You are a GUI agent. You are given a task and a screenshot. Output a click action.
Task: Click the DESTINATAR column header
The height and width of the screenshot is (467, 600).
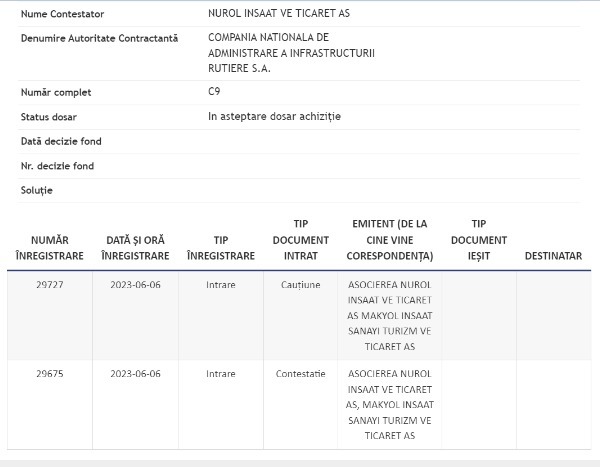pos(553,256)
